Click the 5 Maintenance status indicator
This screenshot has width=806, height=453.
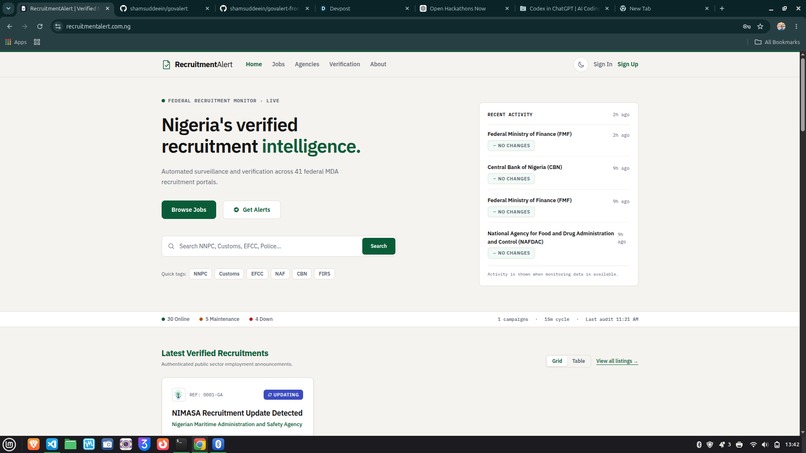coord(219,319)
